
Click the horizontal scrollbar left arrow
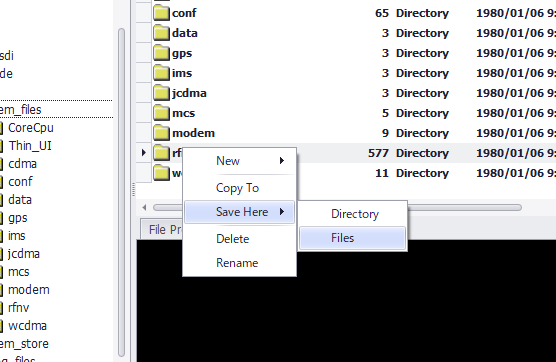point(144,207)
